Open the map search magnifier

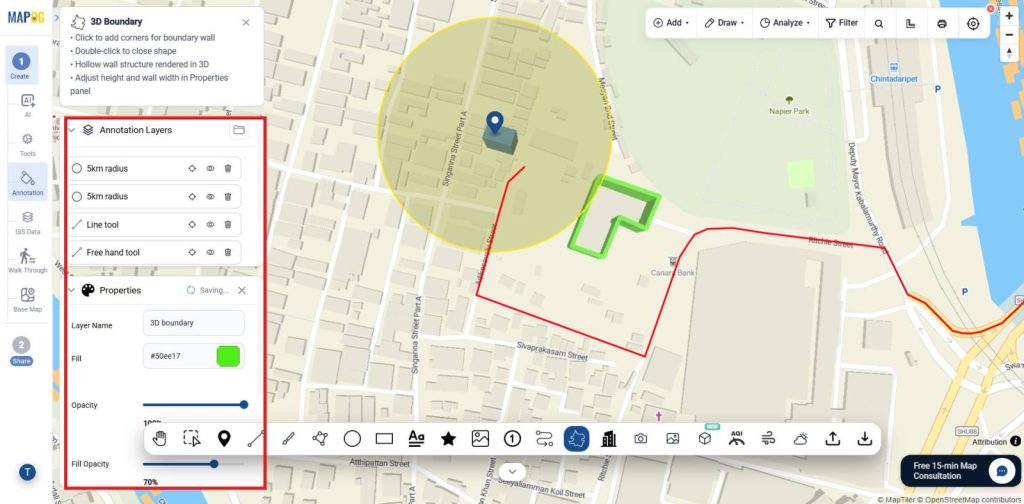point(879,23)
